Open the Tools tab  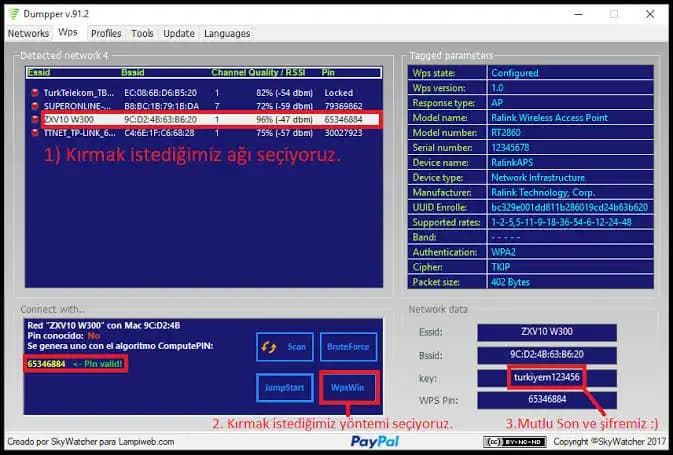point(143,33)
